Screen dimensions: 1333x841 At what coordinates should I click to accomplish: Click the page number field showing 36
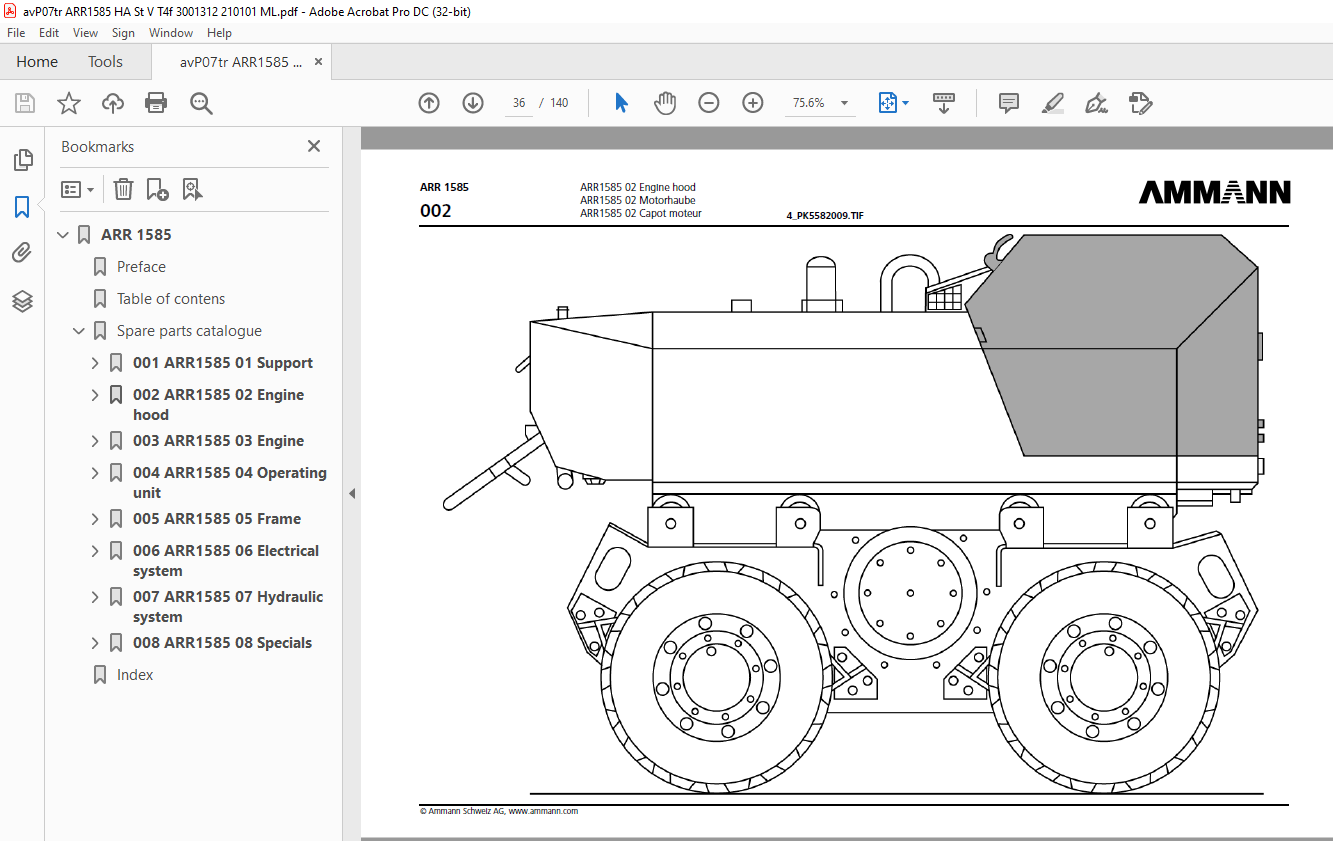(x=519, y=103)
